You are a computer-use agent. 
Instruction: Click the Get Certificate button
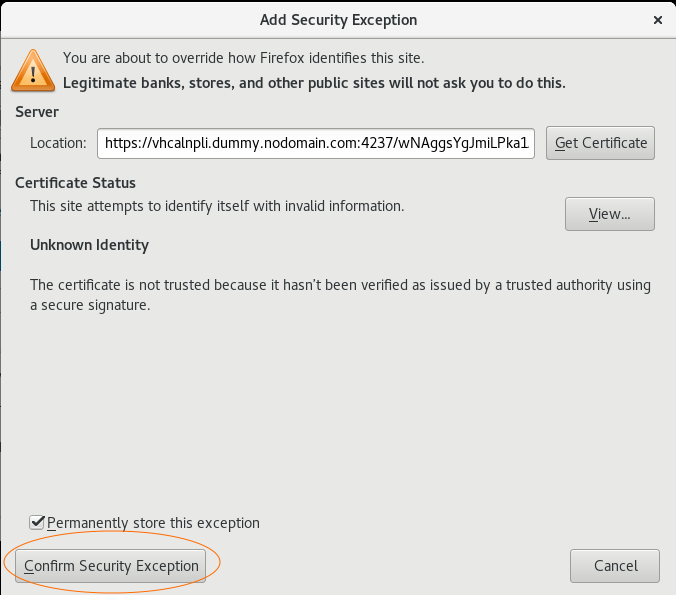click(x=600, y=143)
